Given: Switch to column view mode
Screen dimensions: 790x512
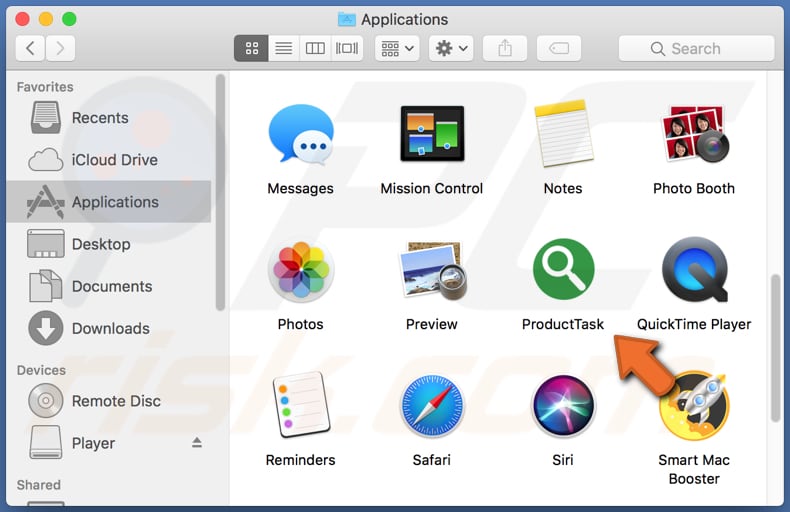Looking at the screenshot, I should click(315, 48).
